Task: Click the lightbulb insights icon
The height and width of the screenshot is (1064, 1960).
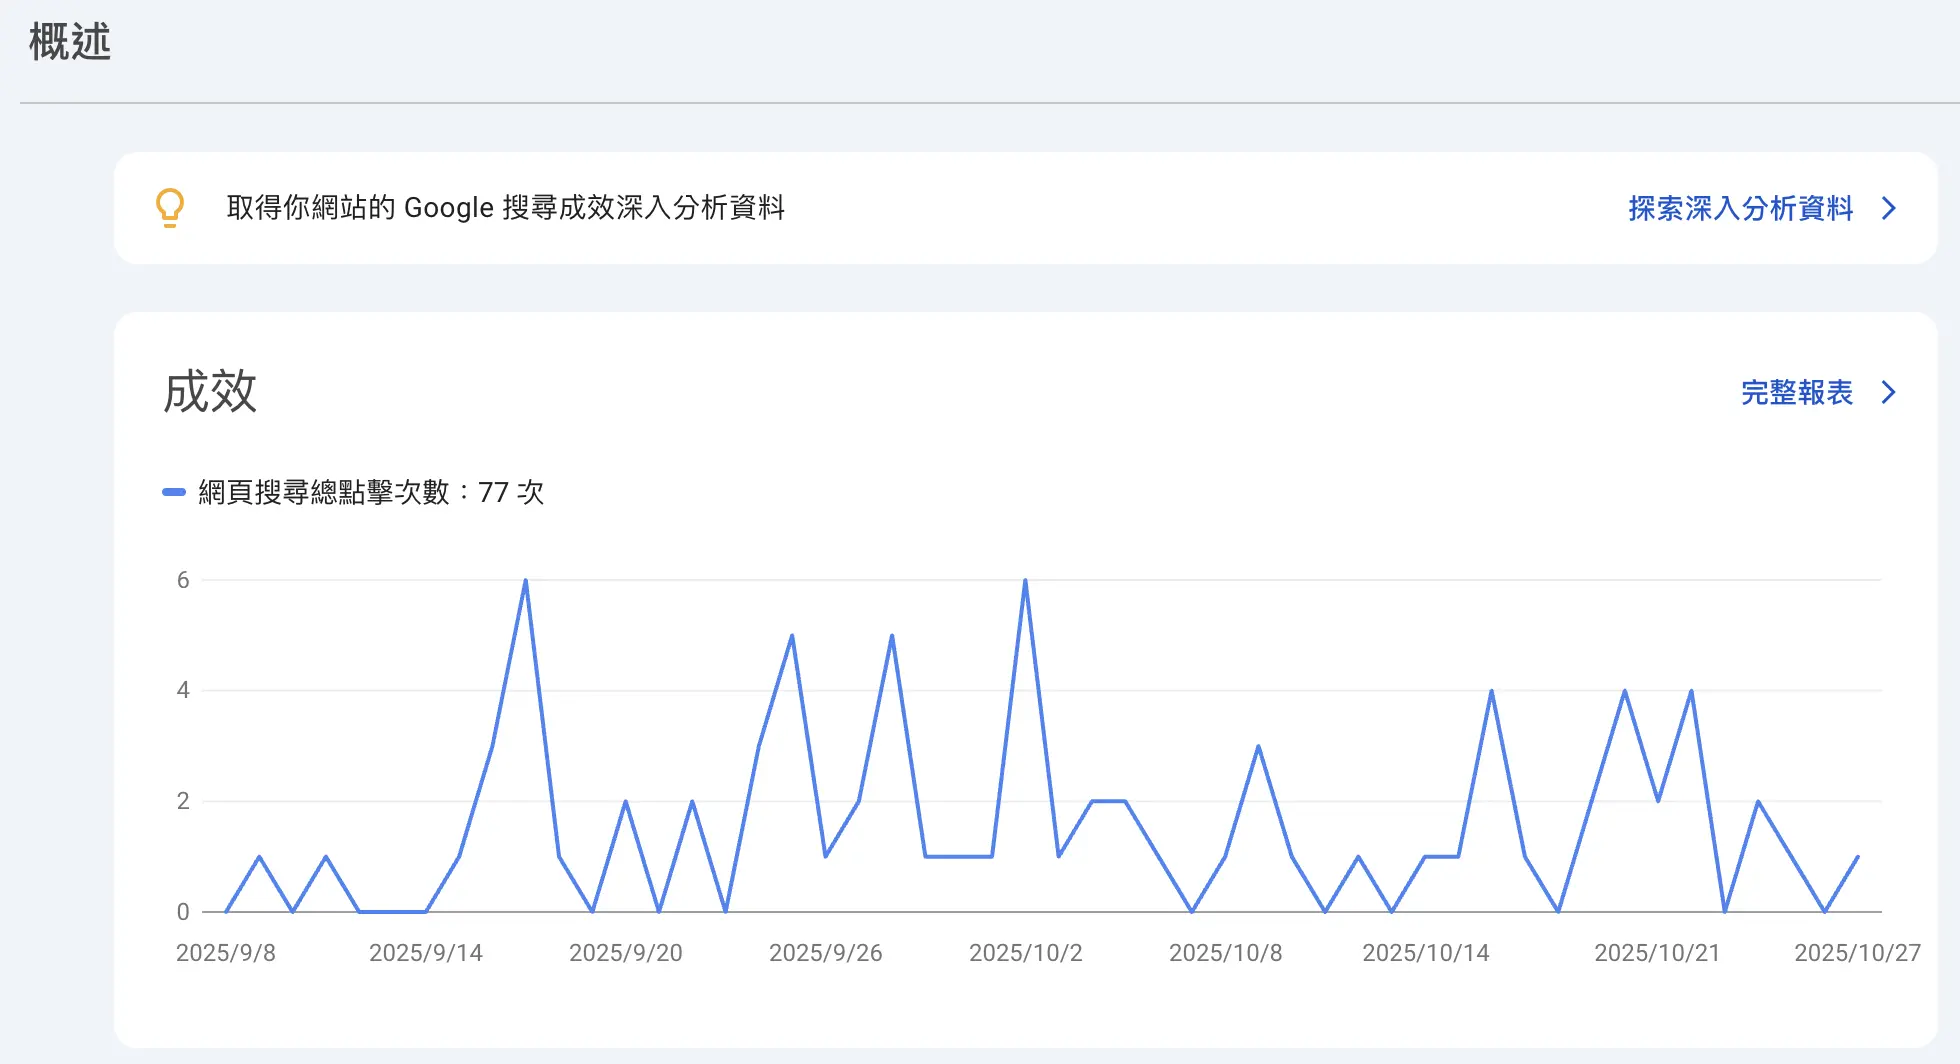Action: coord(170,208)
